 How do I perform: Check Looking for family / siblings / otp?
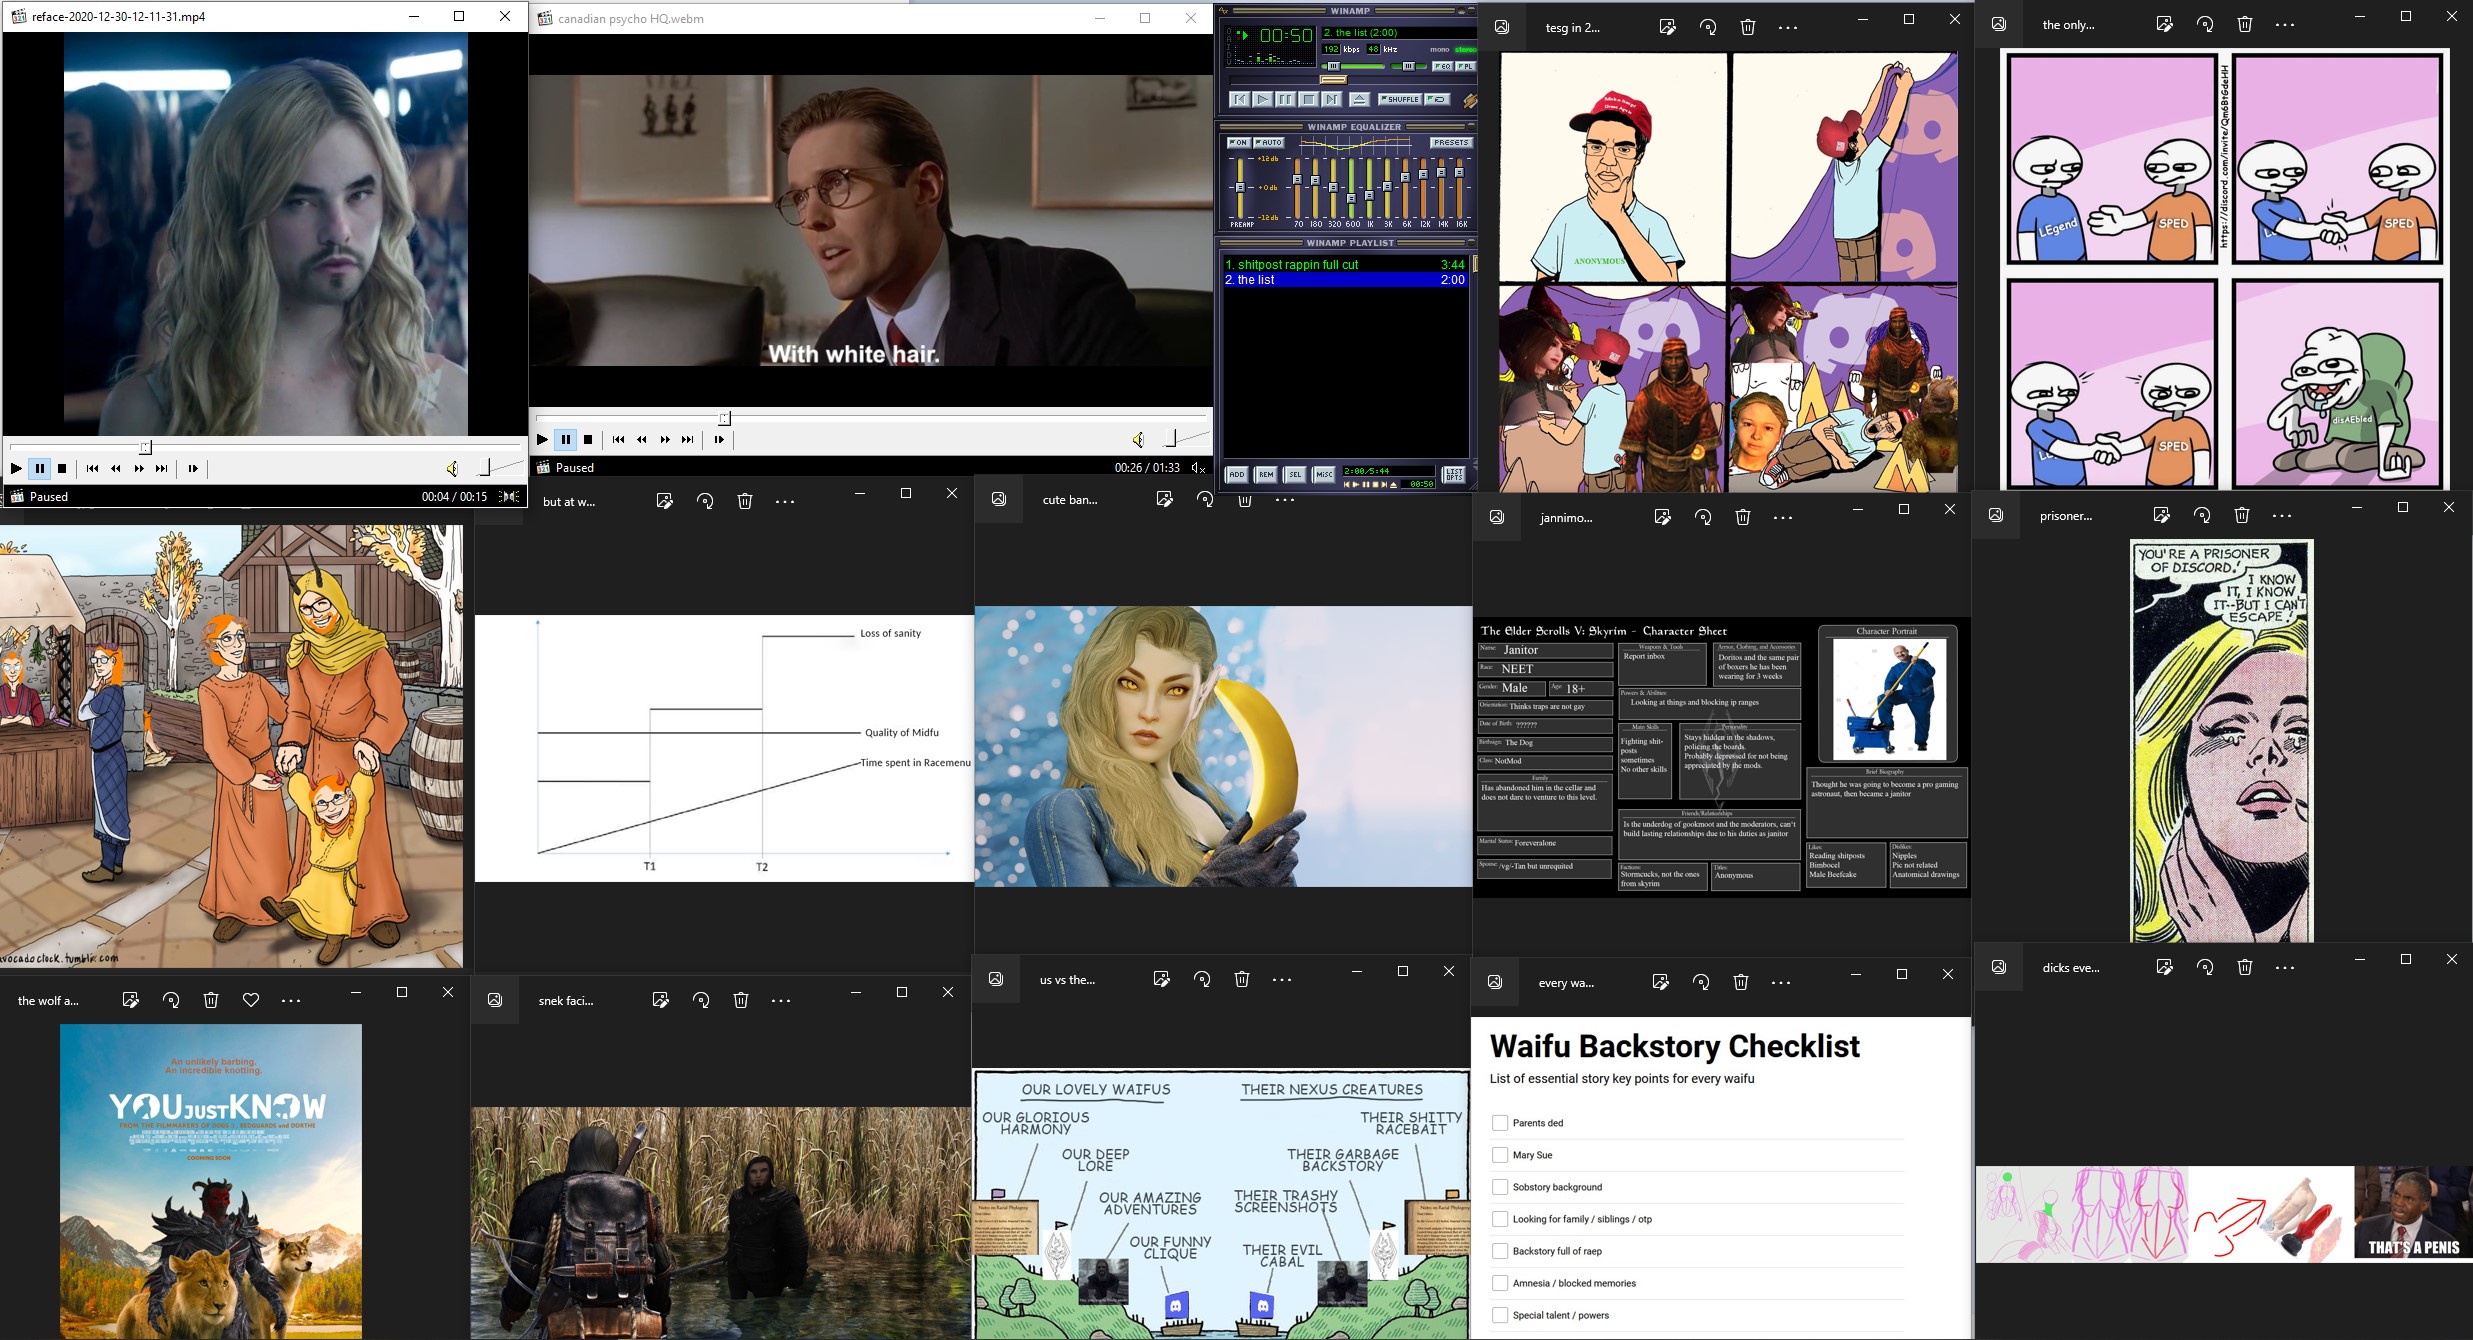(1500, 1219)
